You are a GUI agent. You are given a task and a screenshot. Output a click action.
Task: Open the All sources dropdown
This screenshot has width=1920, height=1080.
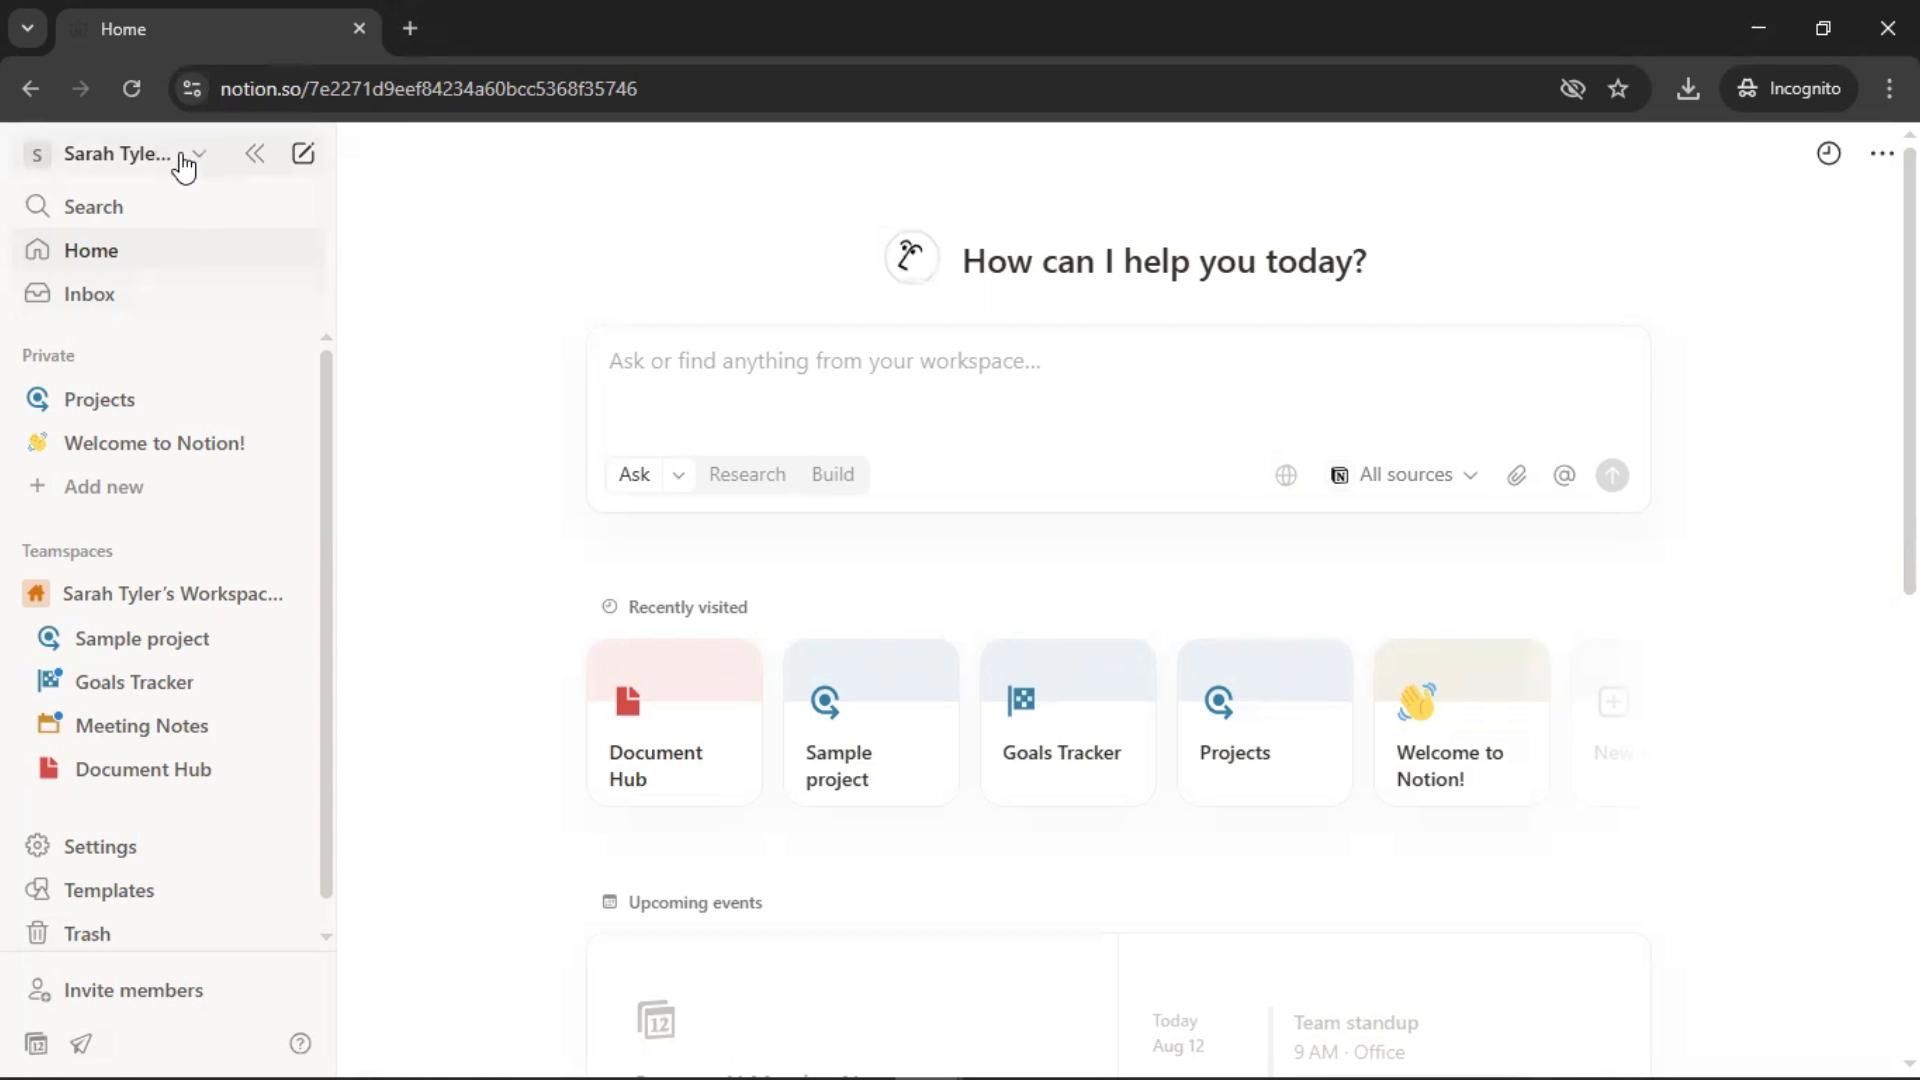pos(1404,475)
